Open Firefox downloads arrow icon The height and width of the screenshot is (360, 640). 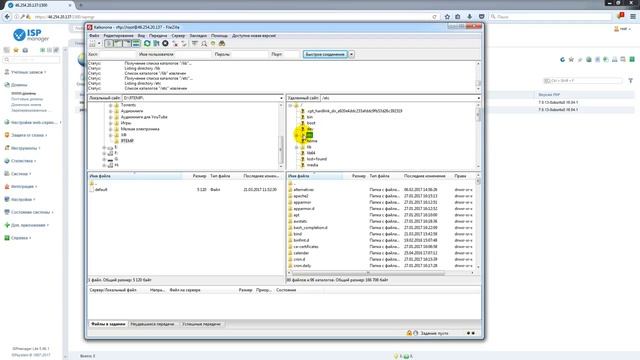[470, 17]
